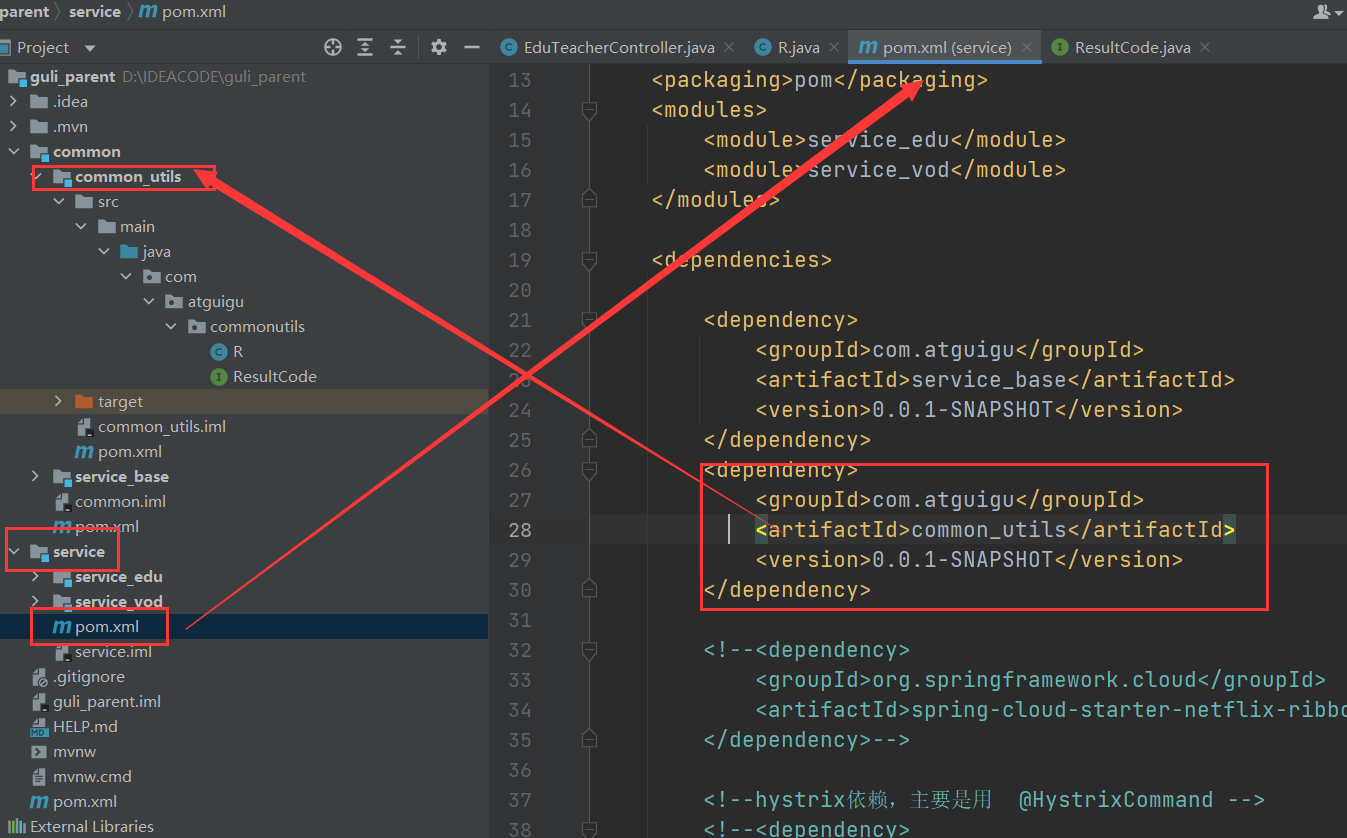
Task: Click the Expand All icon in Project panel
Action: click(x=365, y=47)
